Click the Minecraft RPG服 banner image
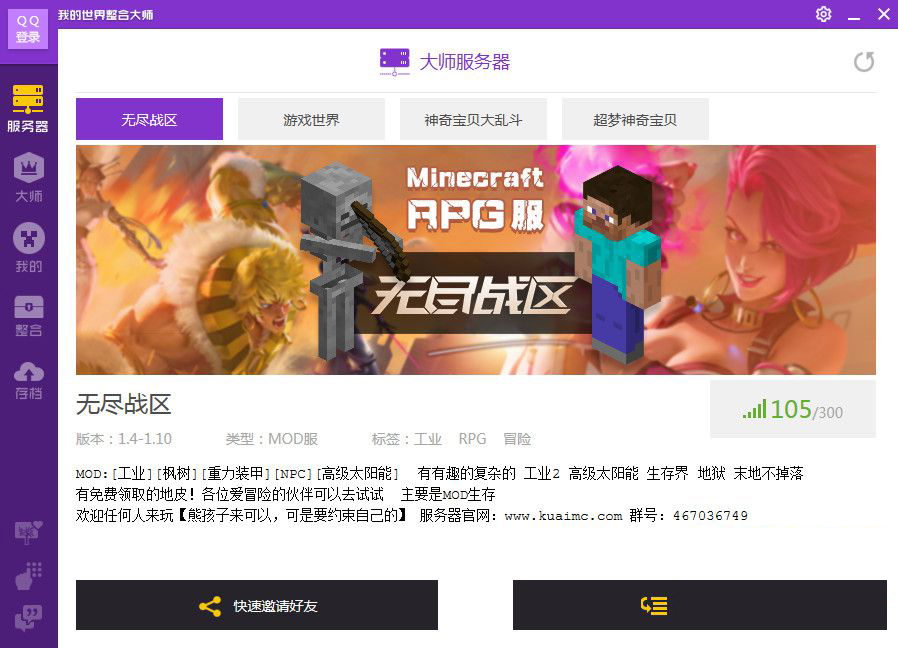This screenshot has height=648, width=898. [x=476, y=260]
